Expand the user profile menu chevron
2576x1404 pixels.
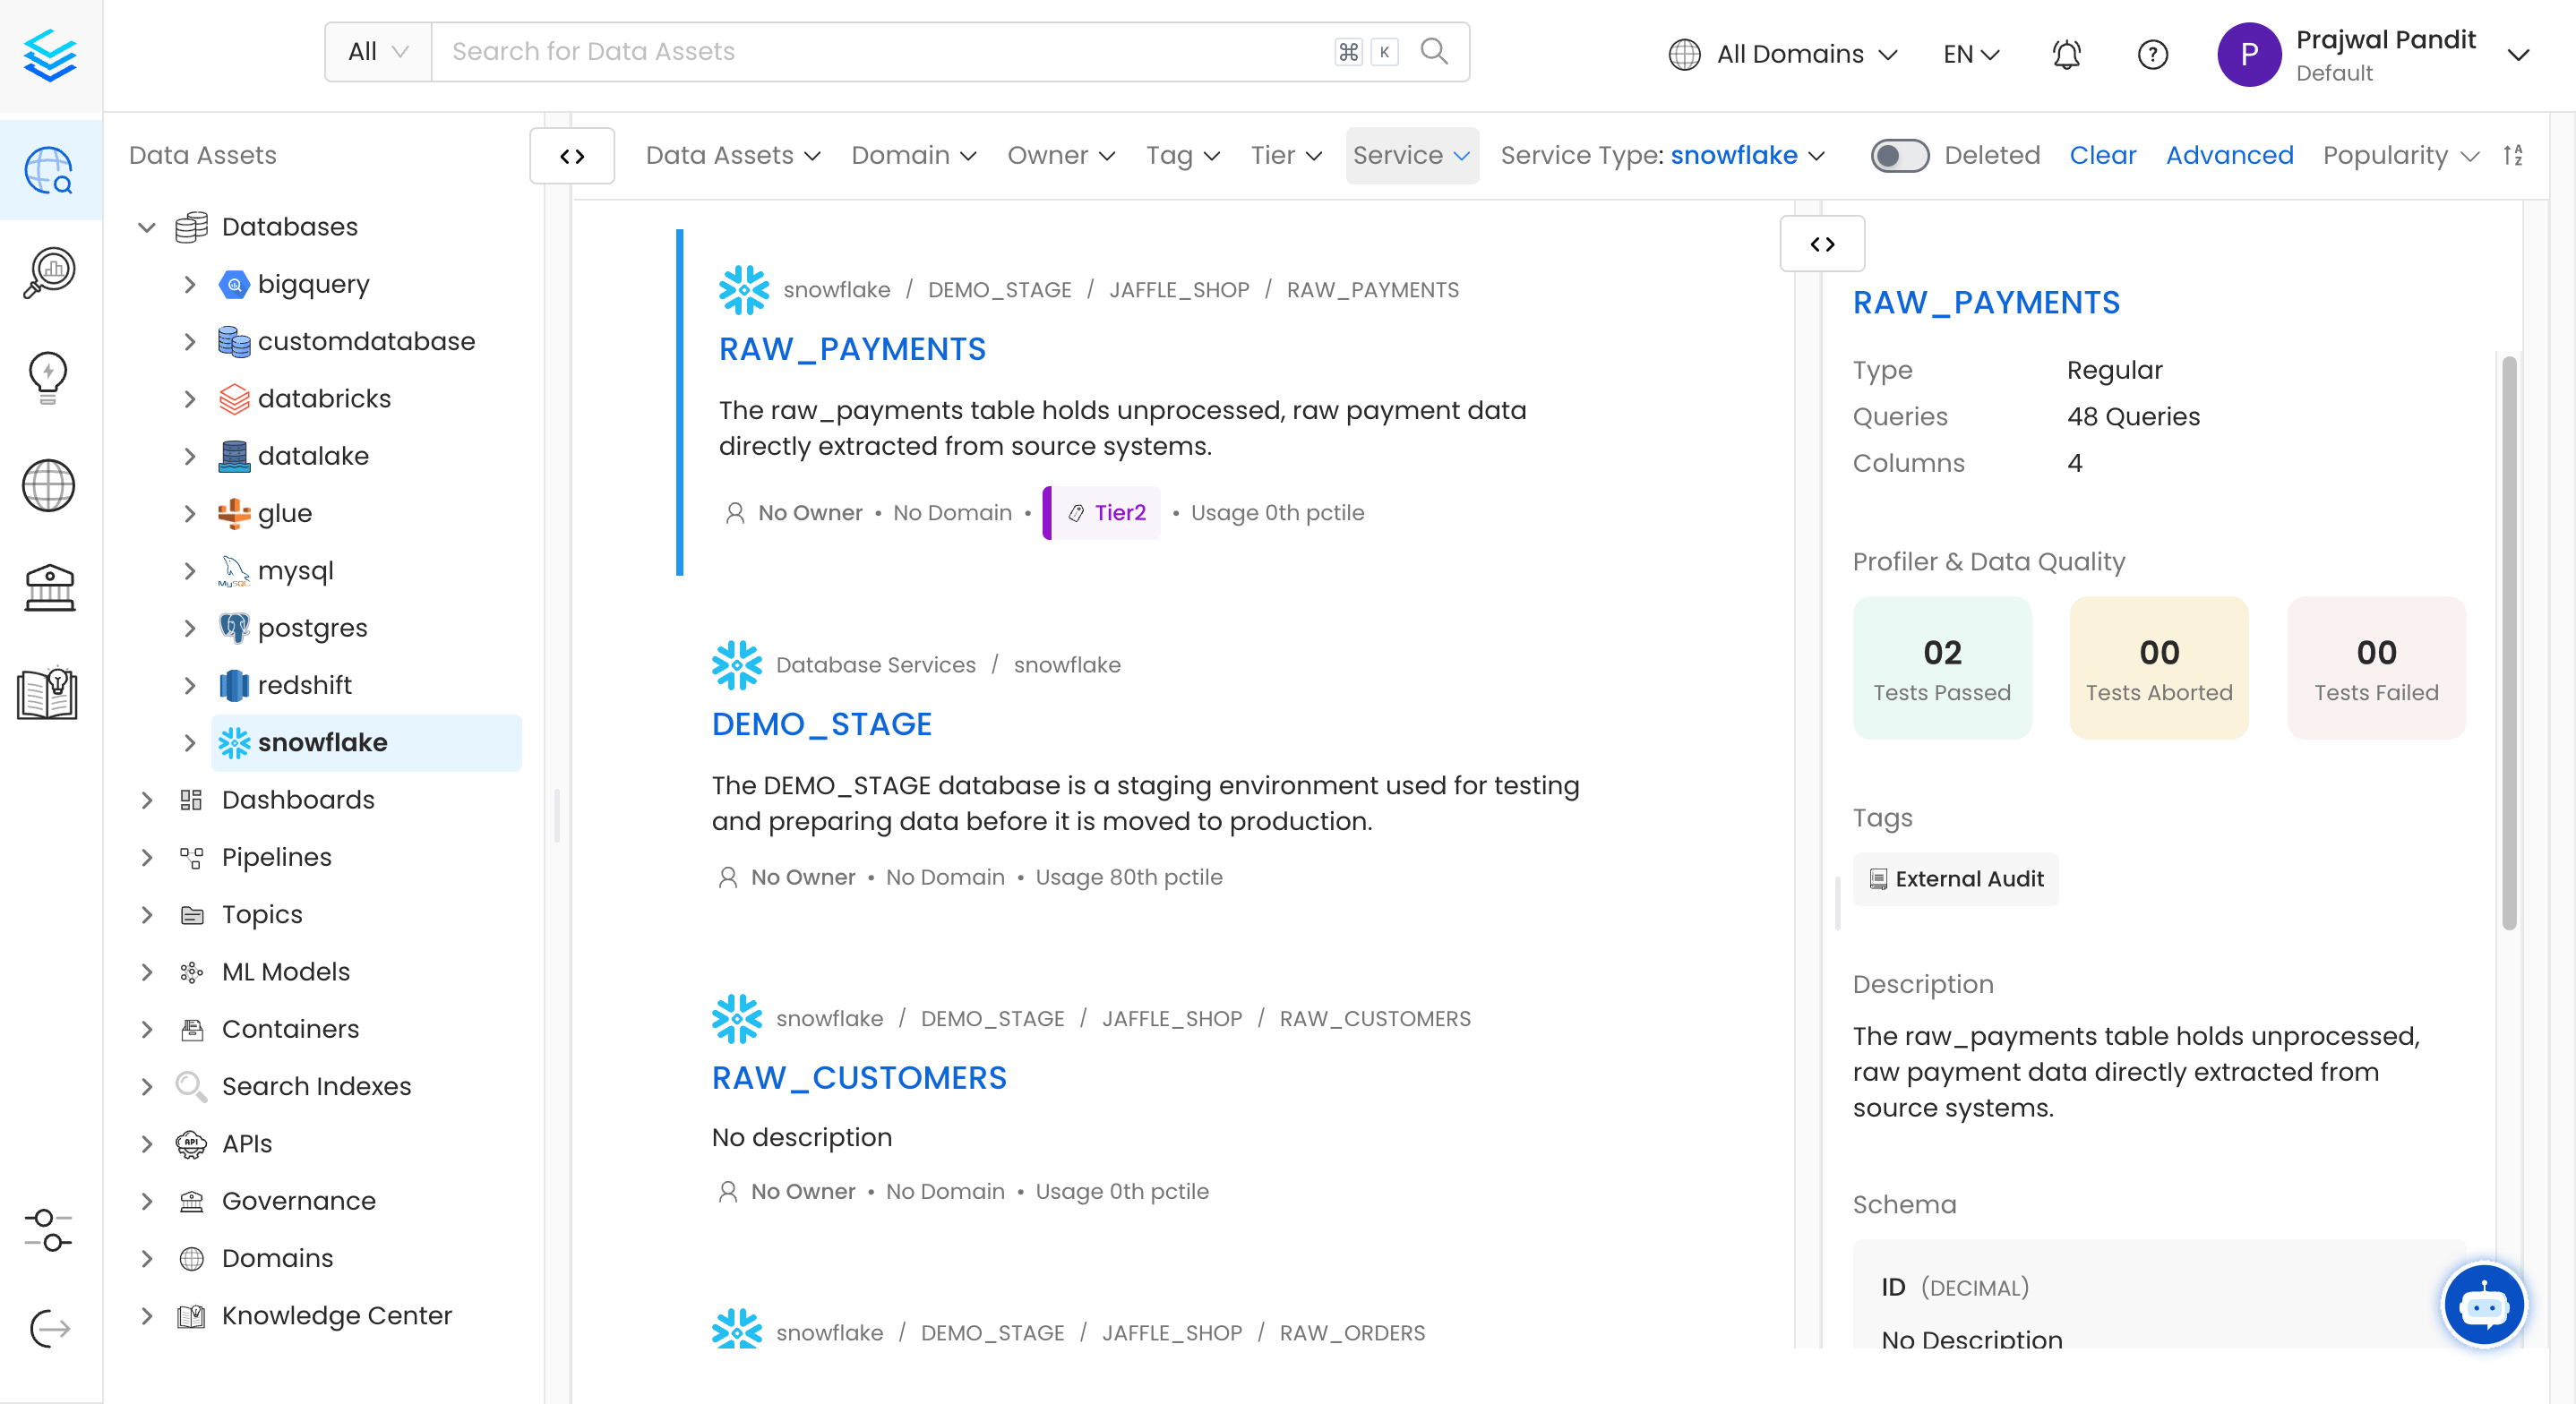point(2518,55)
